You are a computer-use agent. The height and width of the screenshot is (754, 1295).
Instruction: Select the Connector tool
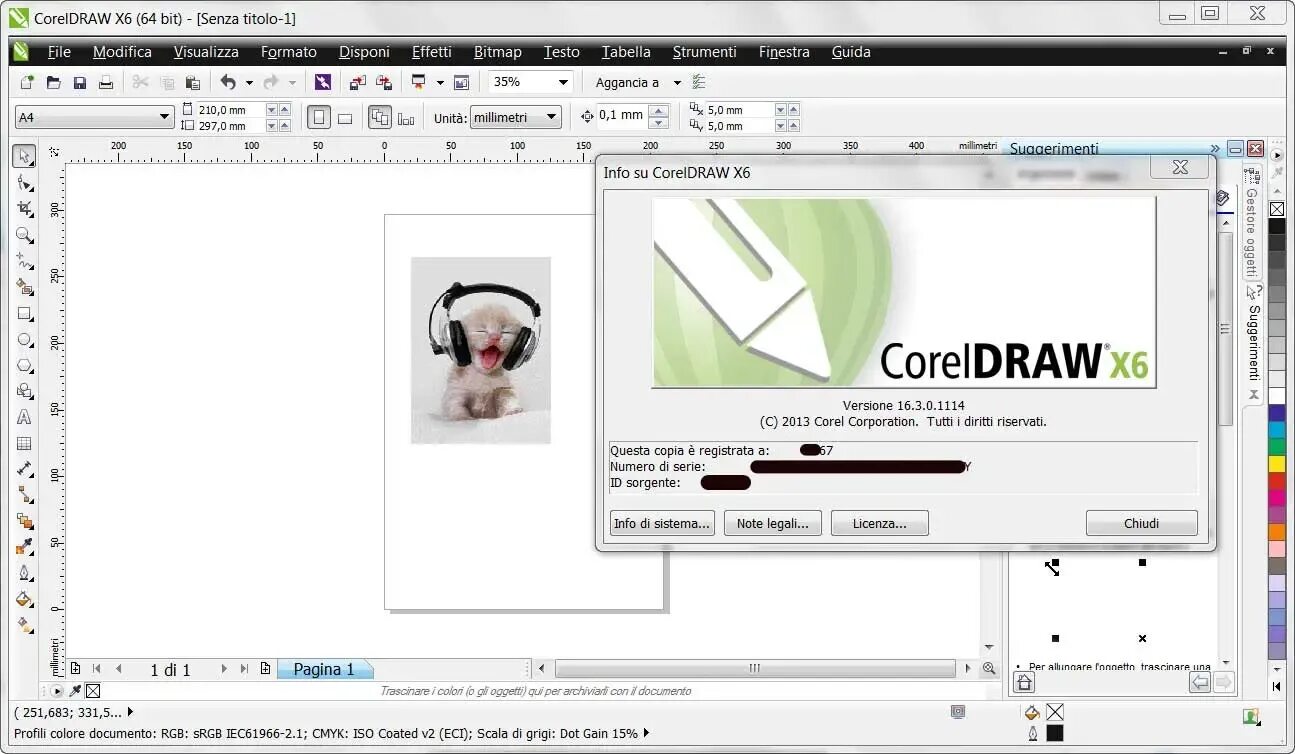pyautogui.click(x=25, y=495)
